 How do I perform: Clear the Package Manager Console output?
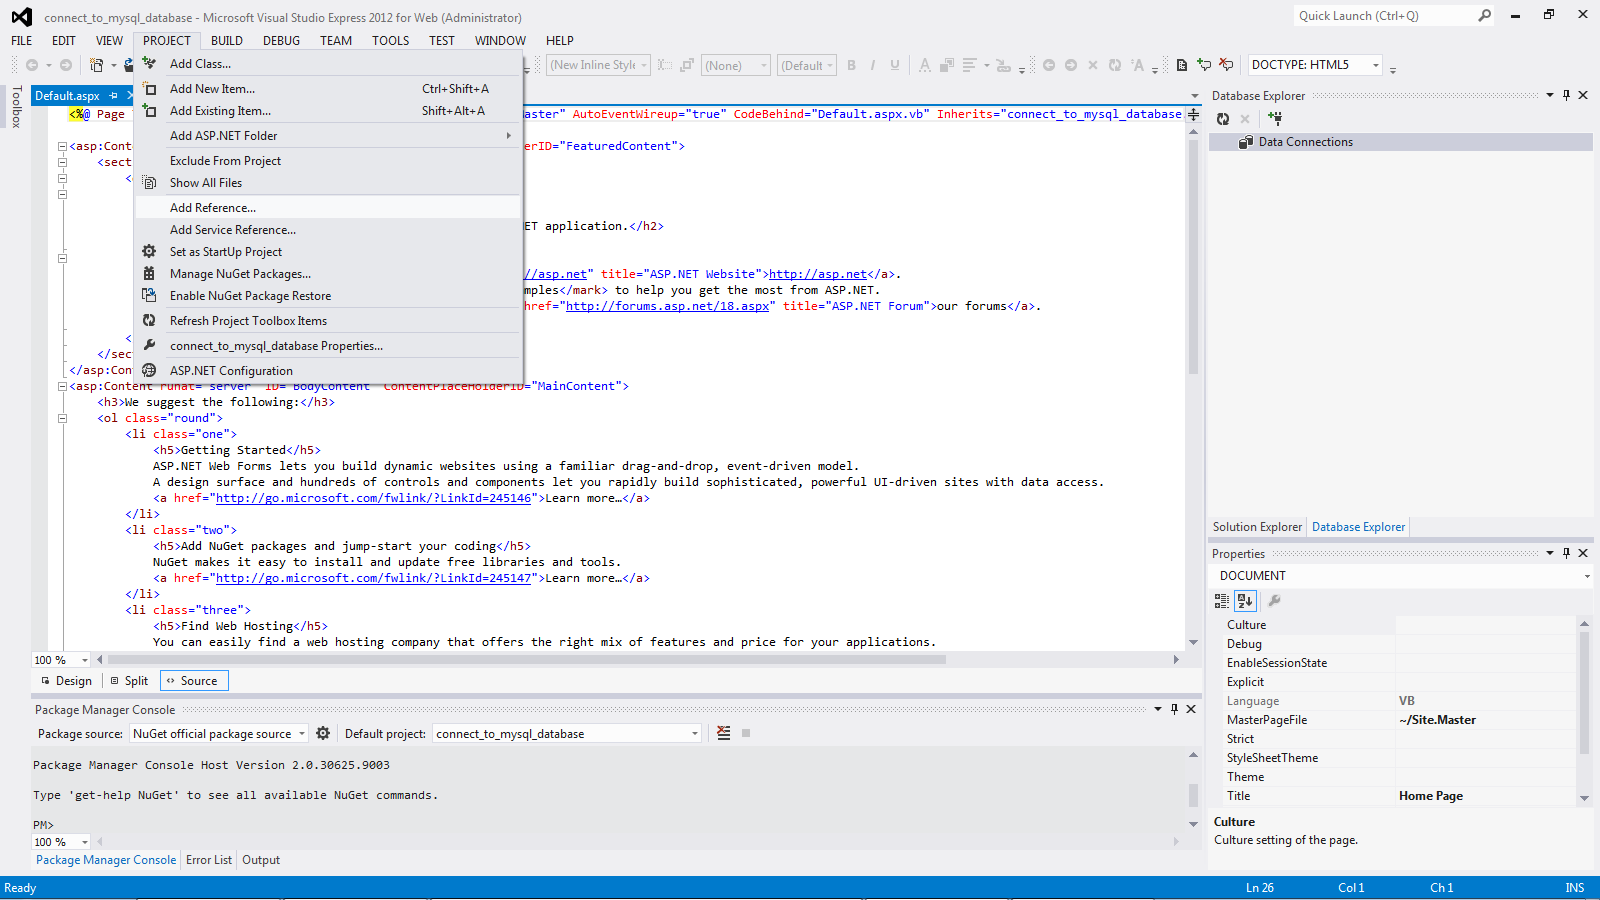click(x=723, y=733)
